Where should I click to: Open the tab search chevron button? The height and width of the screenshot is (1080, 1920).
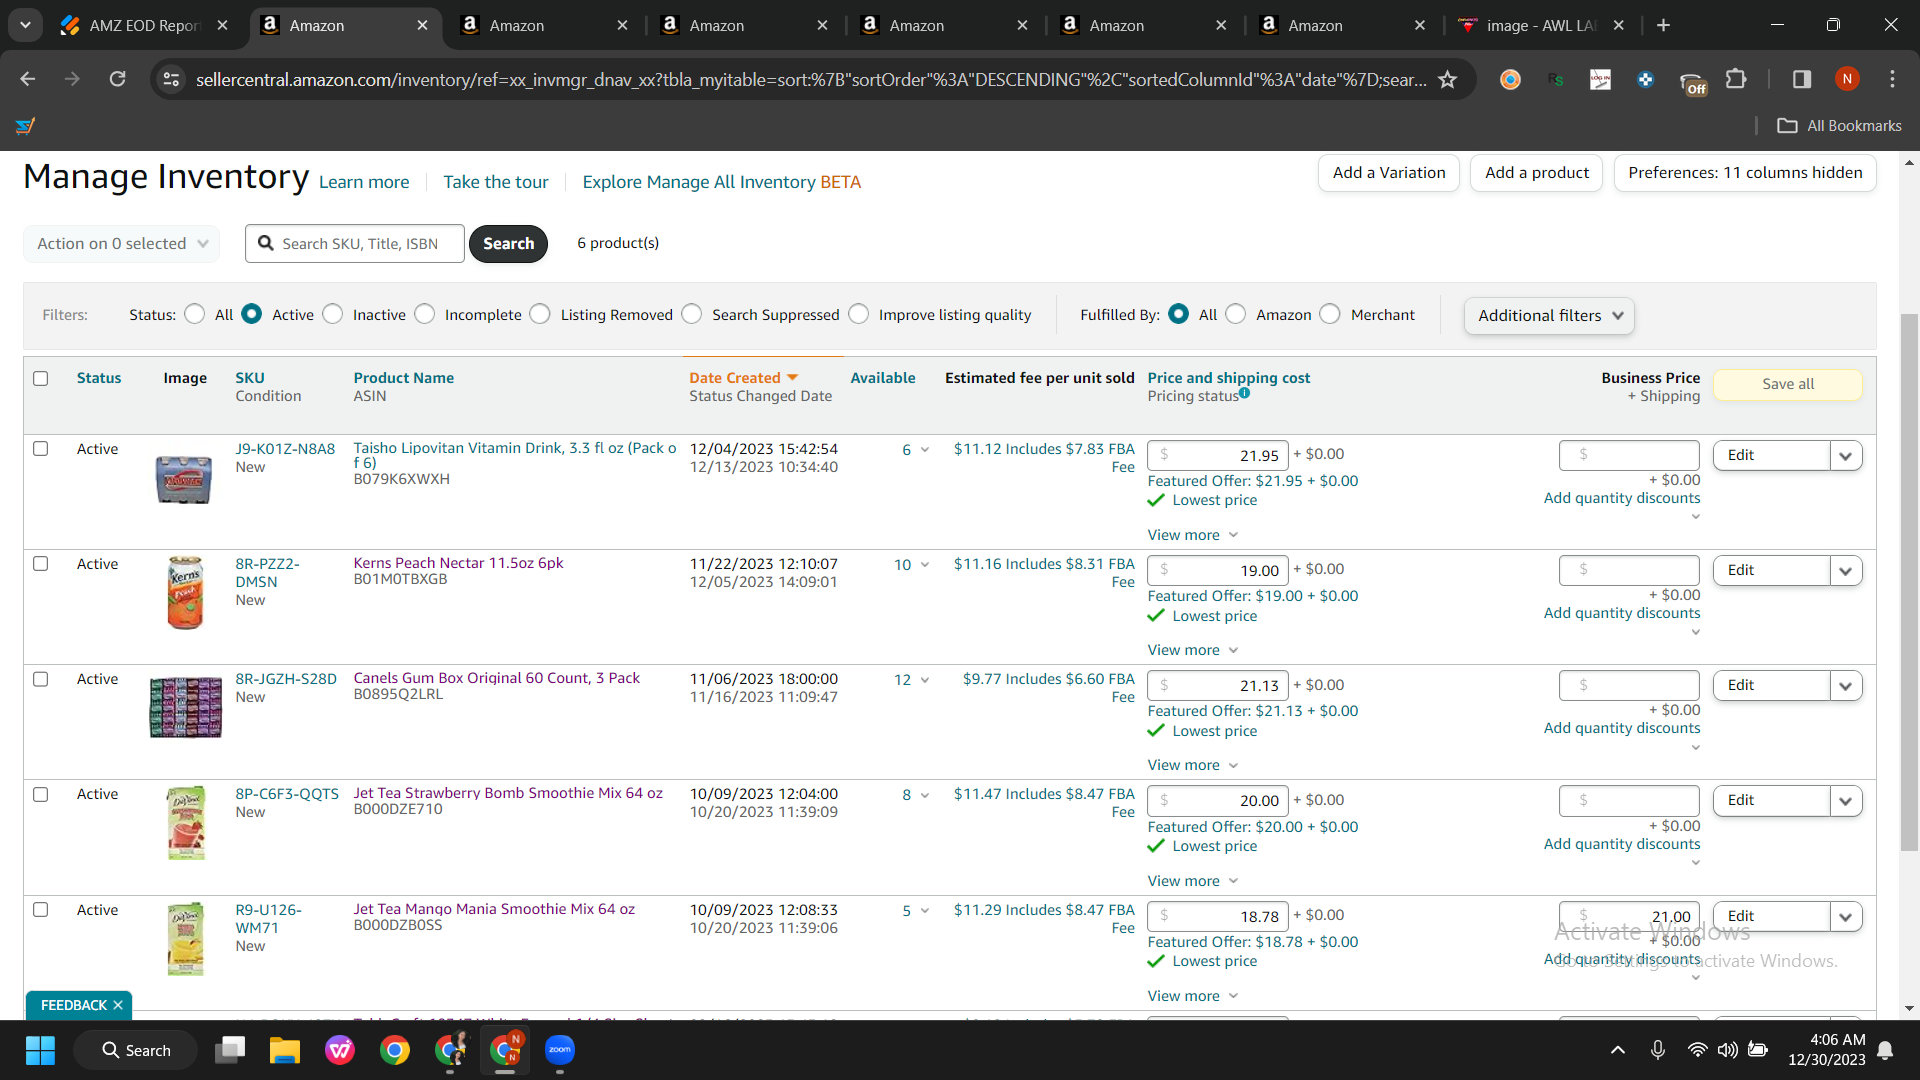tap(25, 25)
